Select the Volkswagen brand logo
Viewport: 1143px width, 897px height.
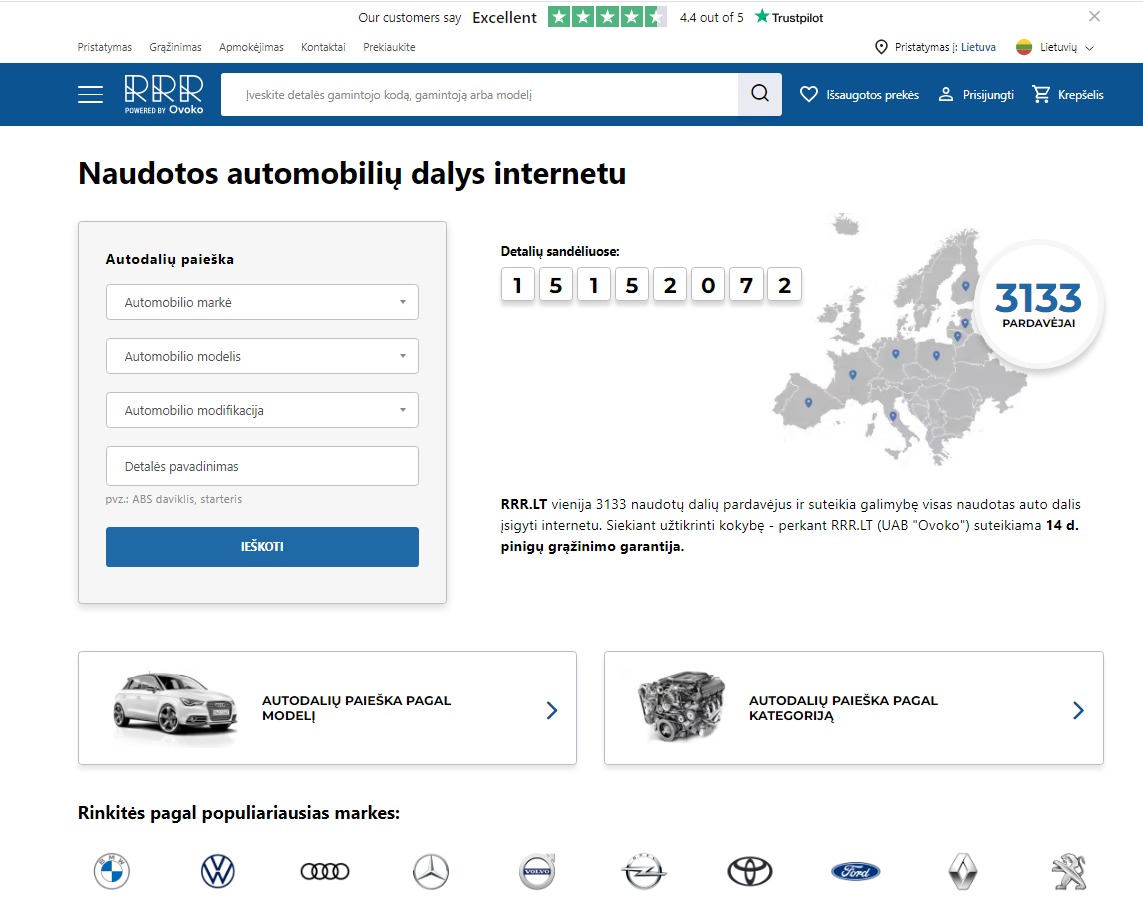coord(218,871)
